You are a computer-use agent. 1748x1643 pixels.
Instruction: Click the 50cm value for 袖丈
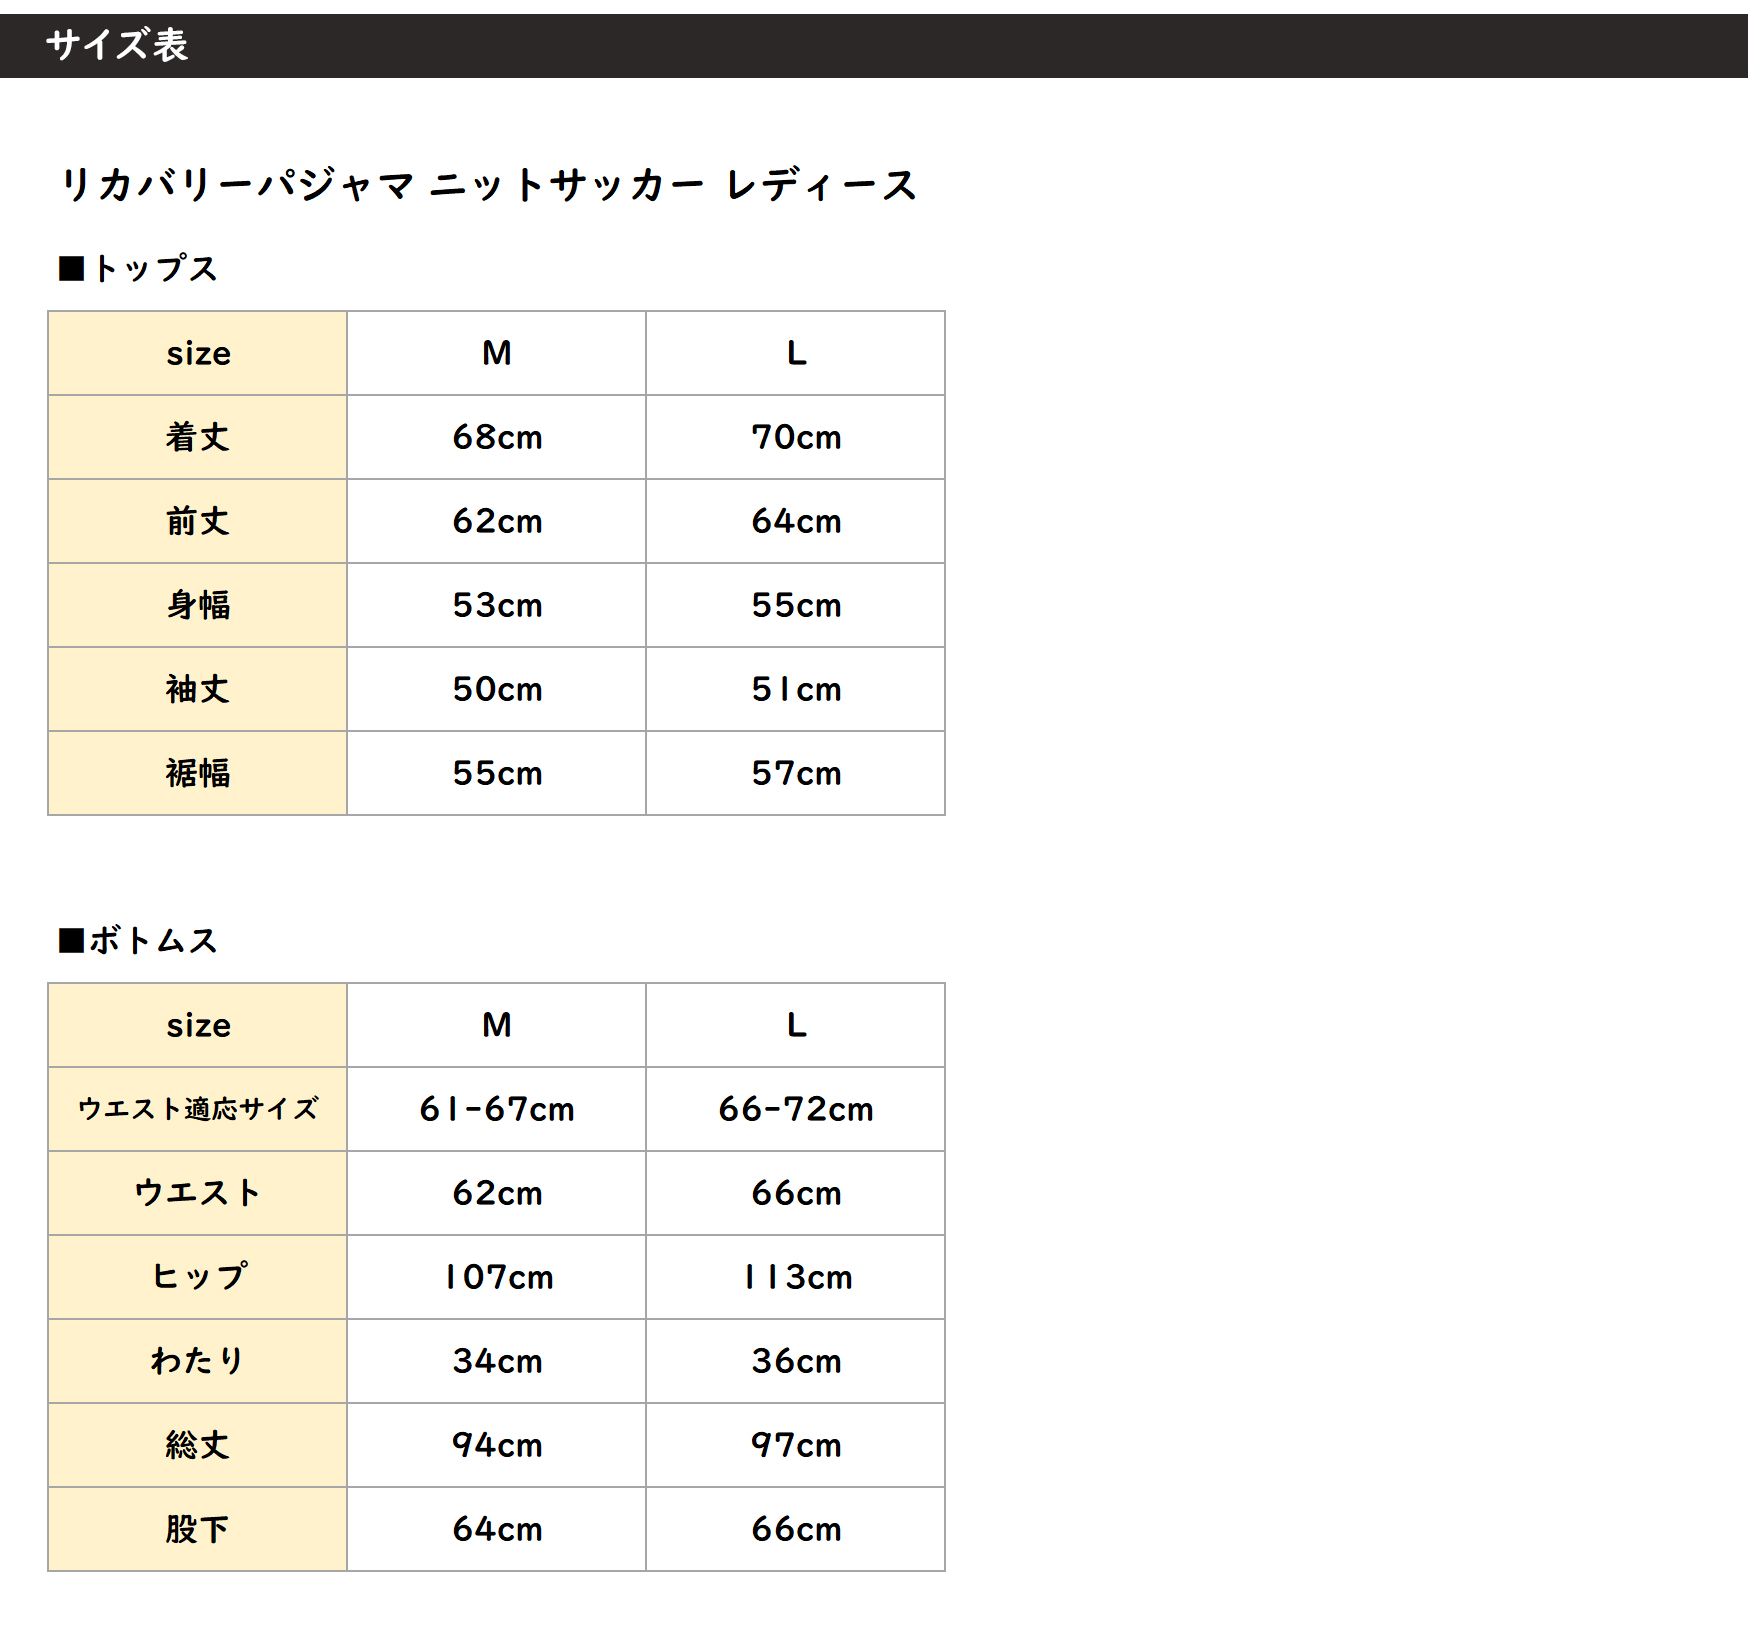(497, 689)
